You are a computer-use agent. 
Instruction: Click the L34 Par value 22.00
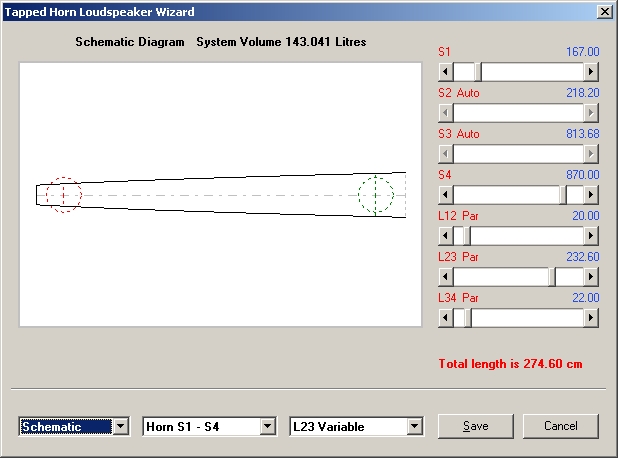(586, 298)
